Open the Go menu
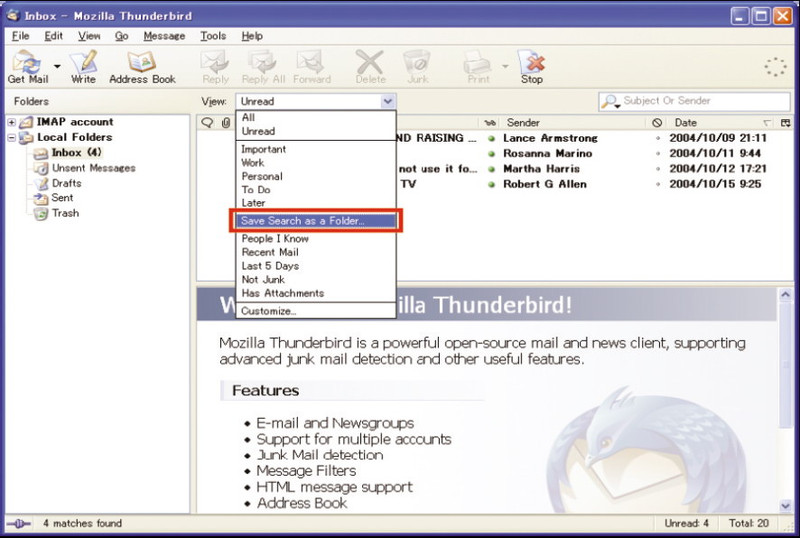Viewport: 800px width, 538px height. 121,36
